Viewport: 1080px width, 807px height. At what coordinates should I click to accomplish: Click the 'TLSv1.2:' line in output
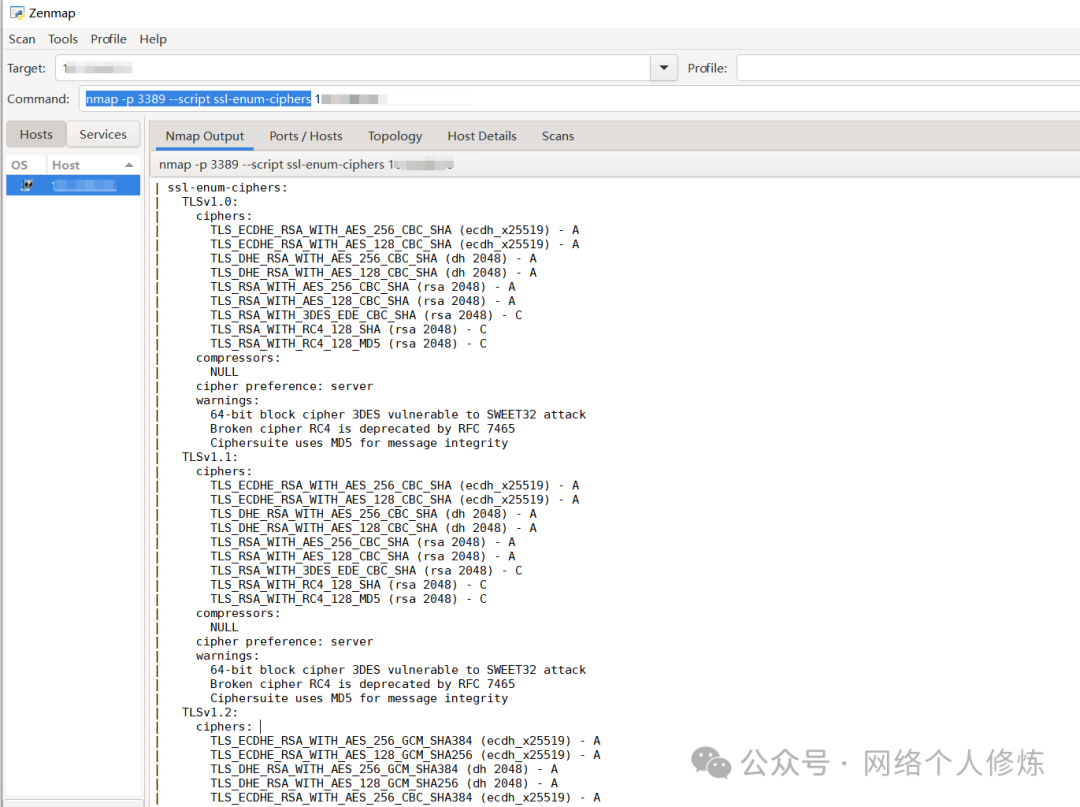209,713
